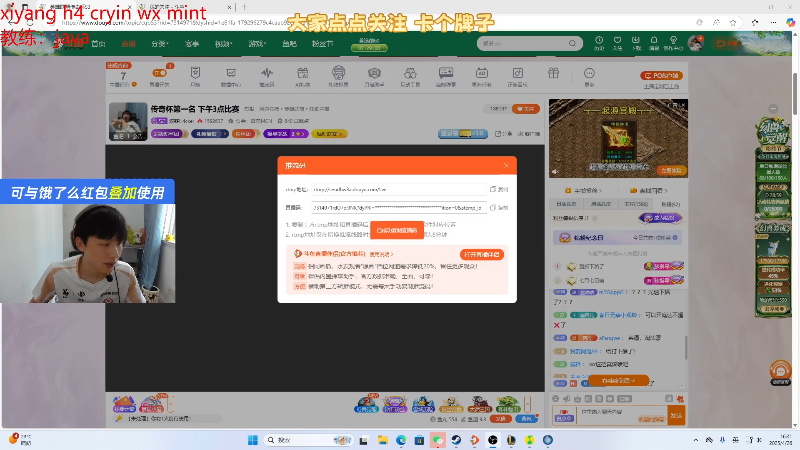Close the 推流码 dialog

click(506, 165)
